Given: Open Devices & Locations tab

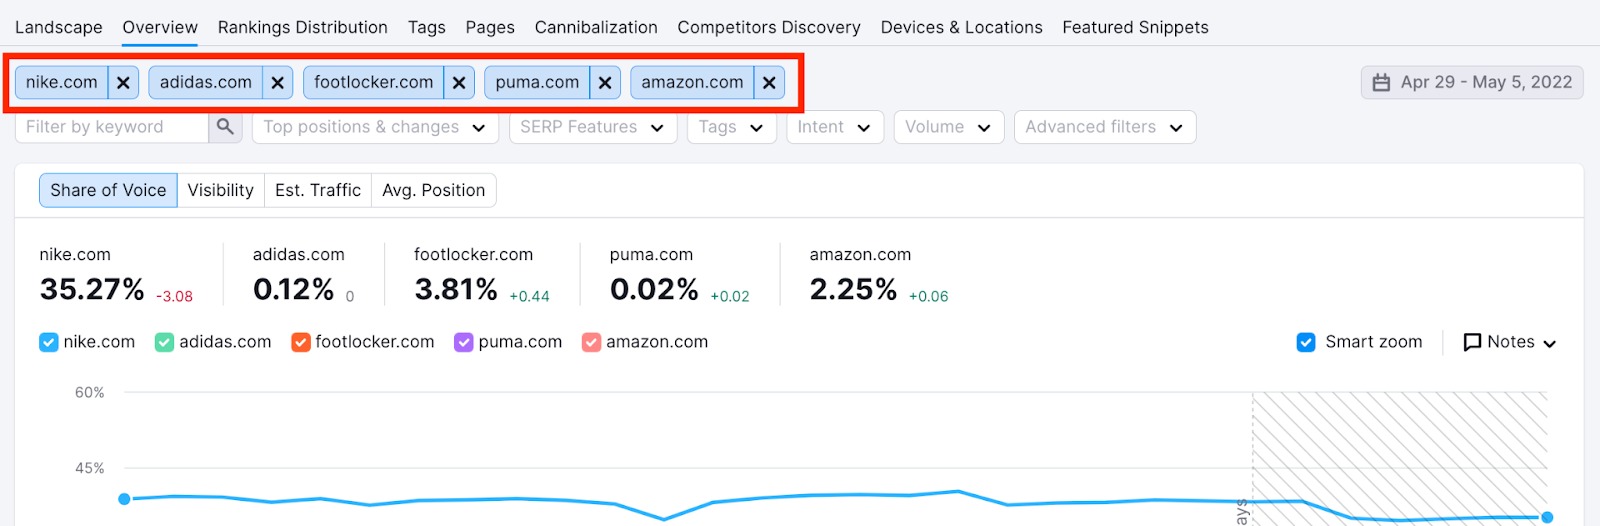Looking at the screenshot, I should 962,27.
